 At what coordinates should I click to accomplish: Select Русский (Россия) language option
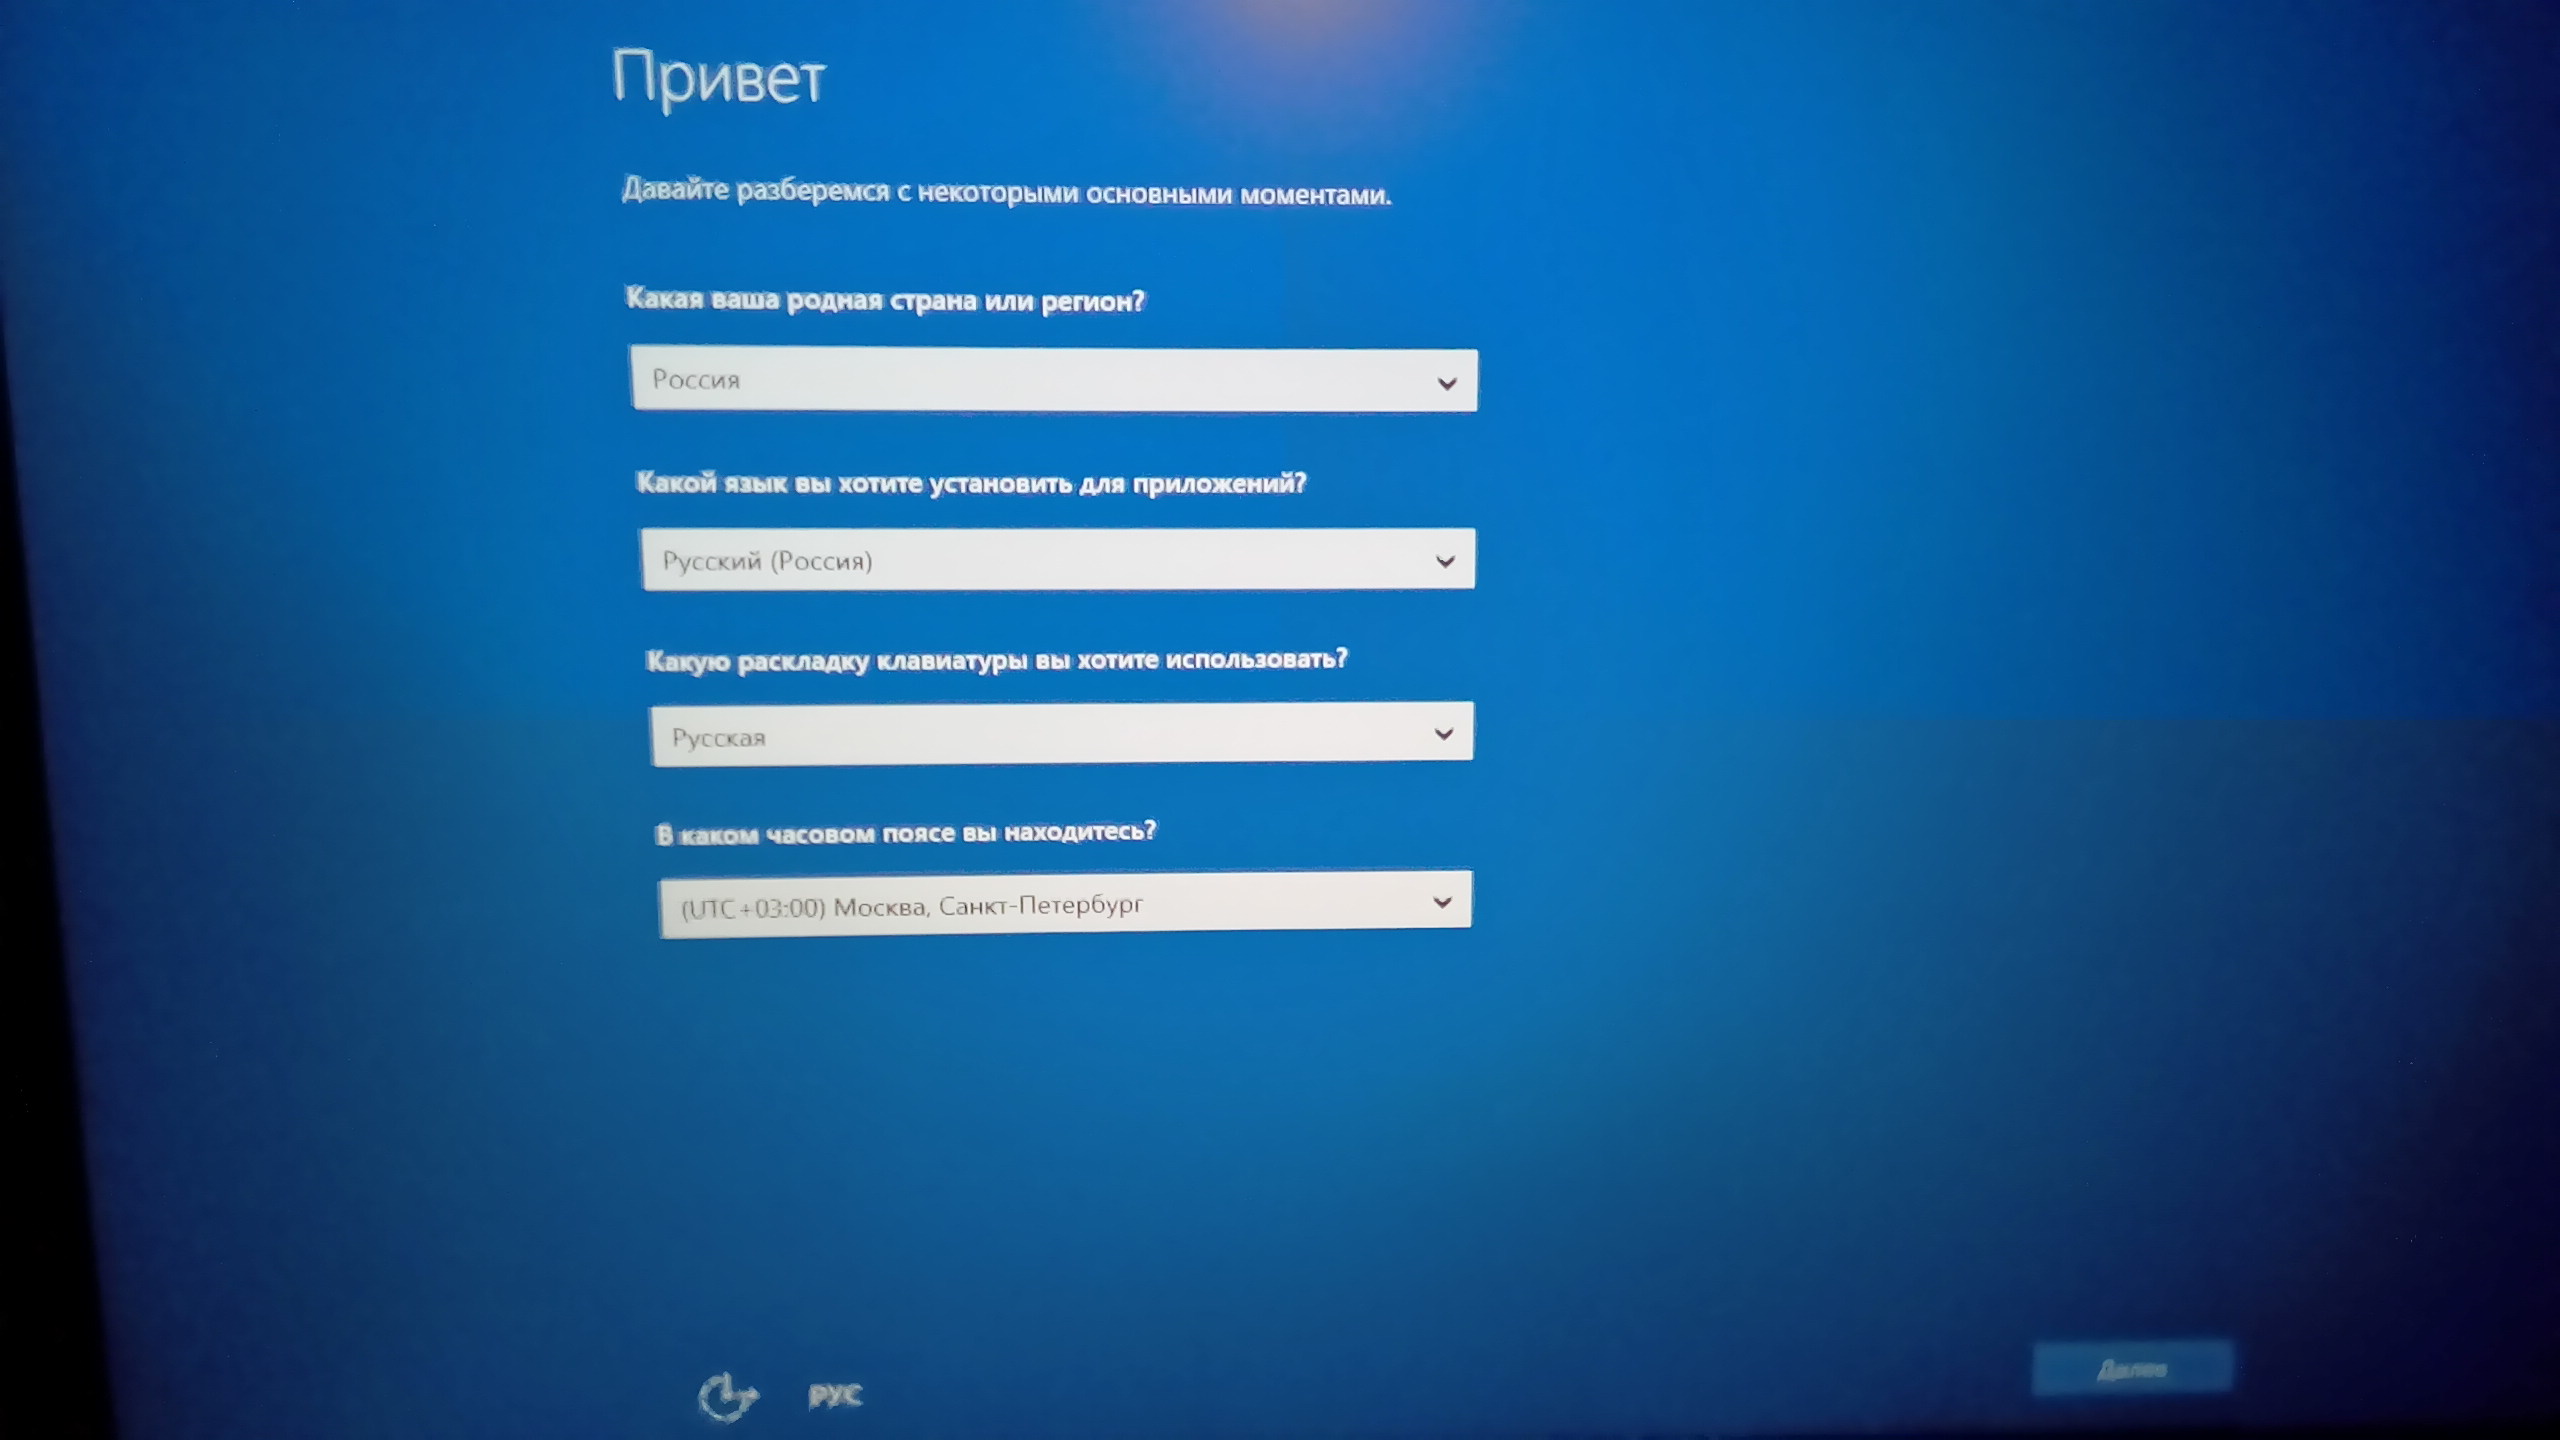click(x=1055, y=559)
